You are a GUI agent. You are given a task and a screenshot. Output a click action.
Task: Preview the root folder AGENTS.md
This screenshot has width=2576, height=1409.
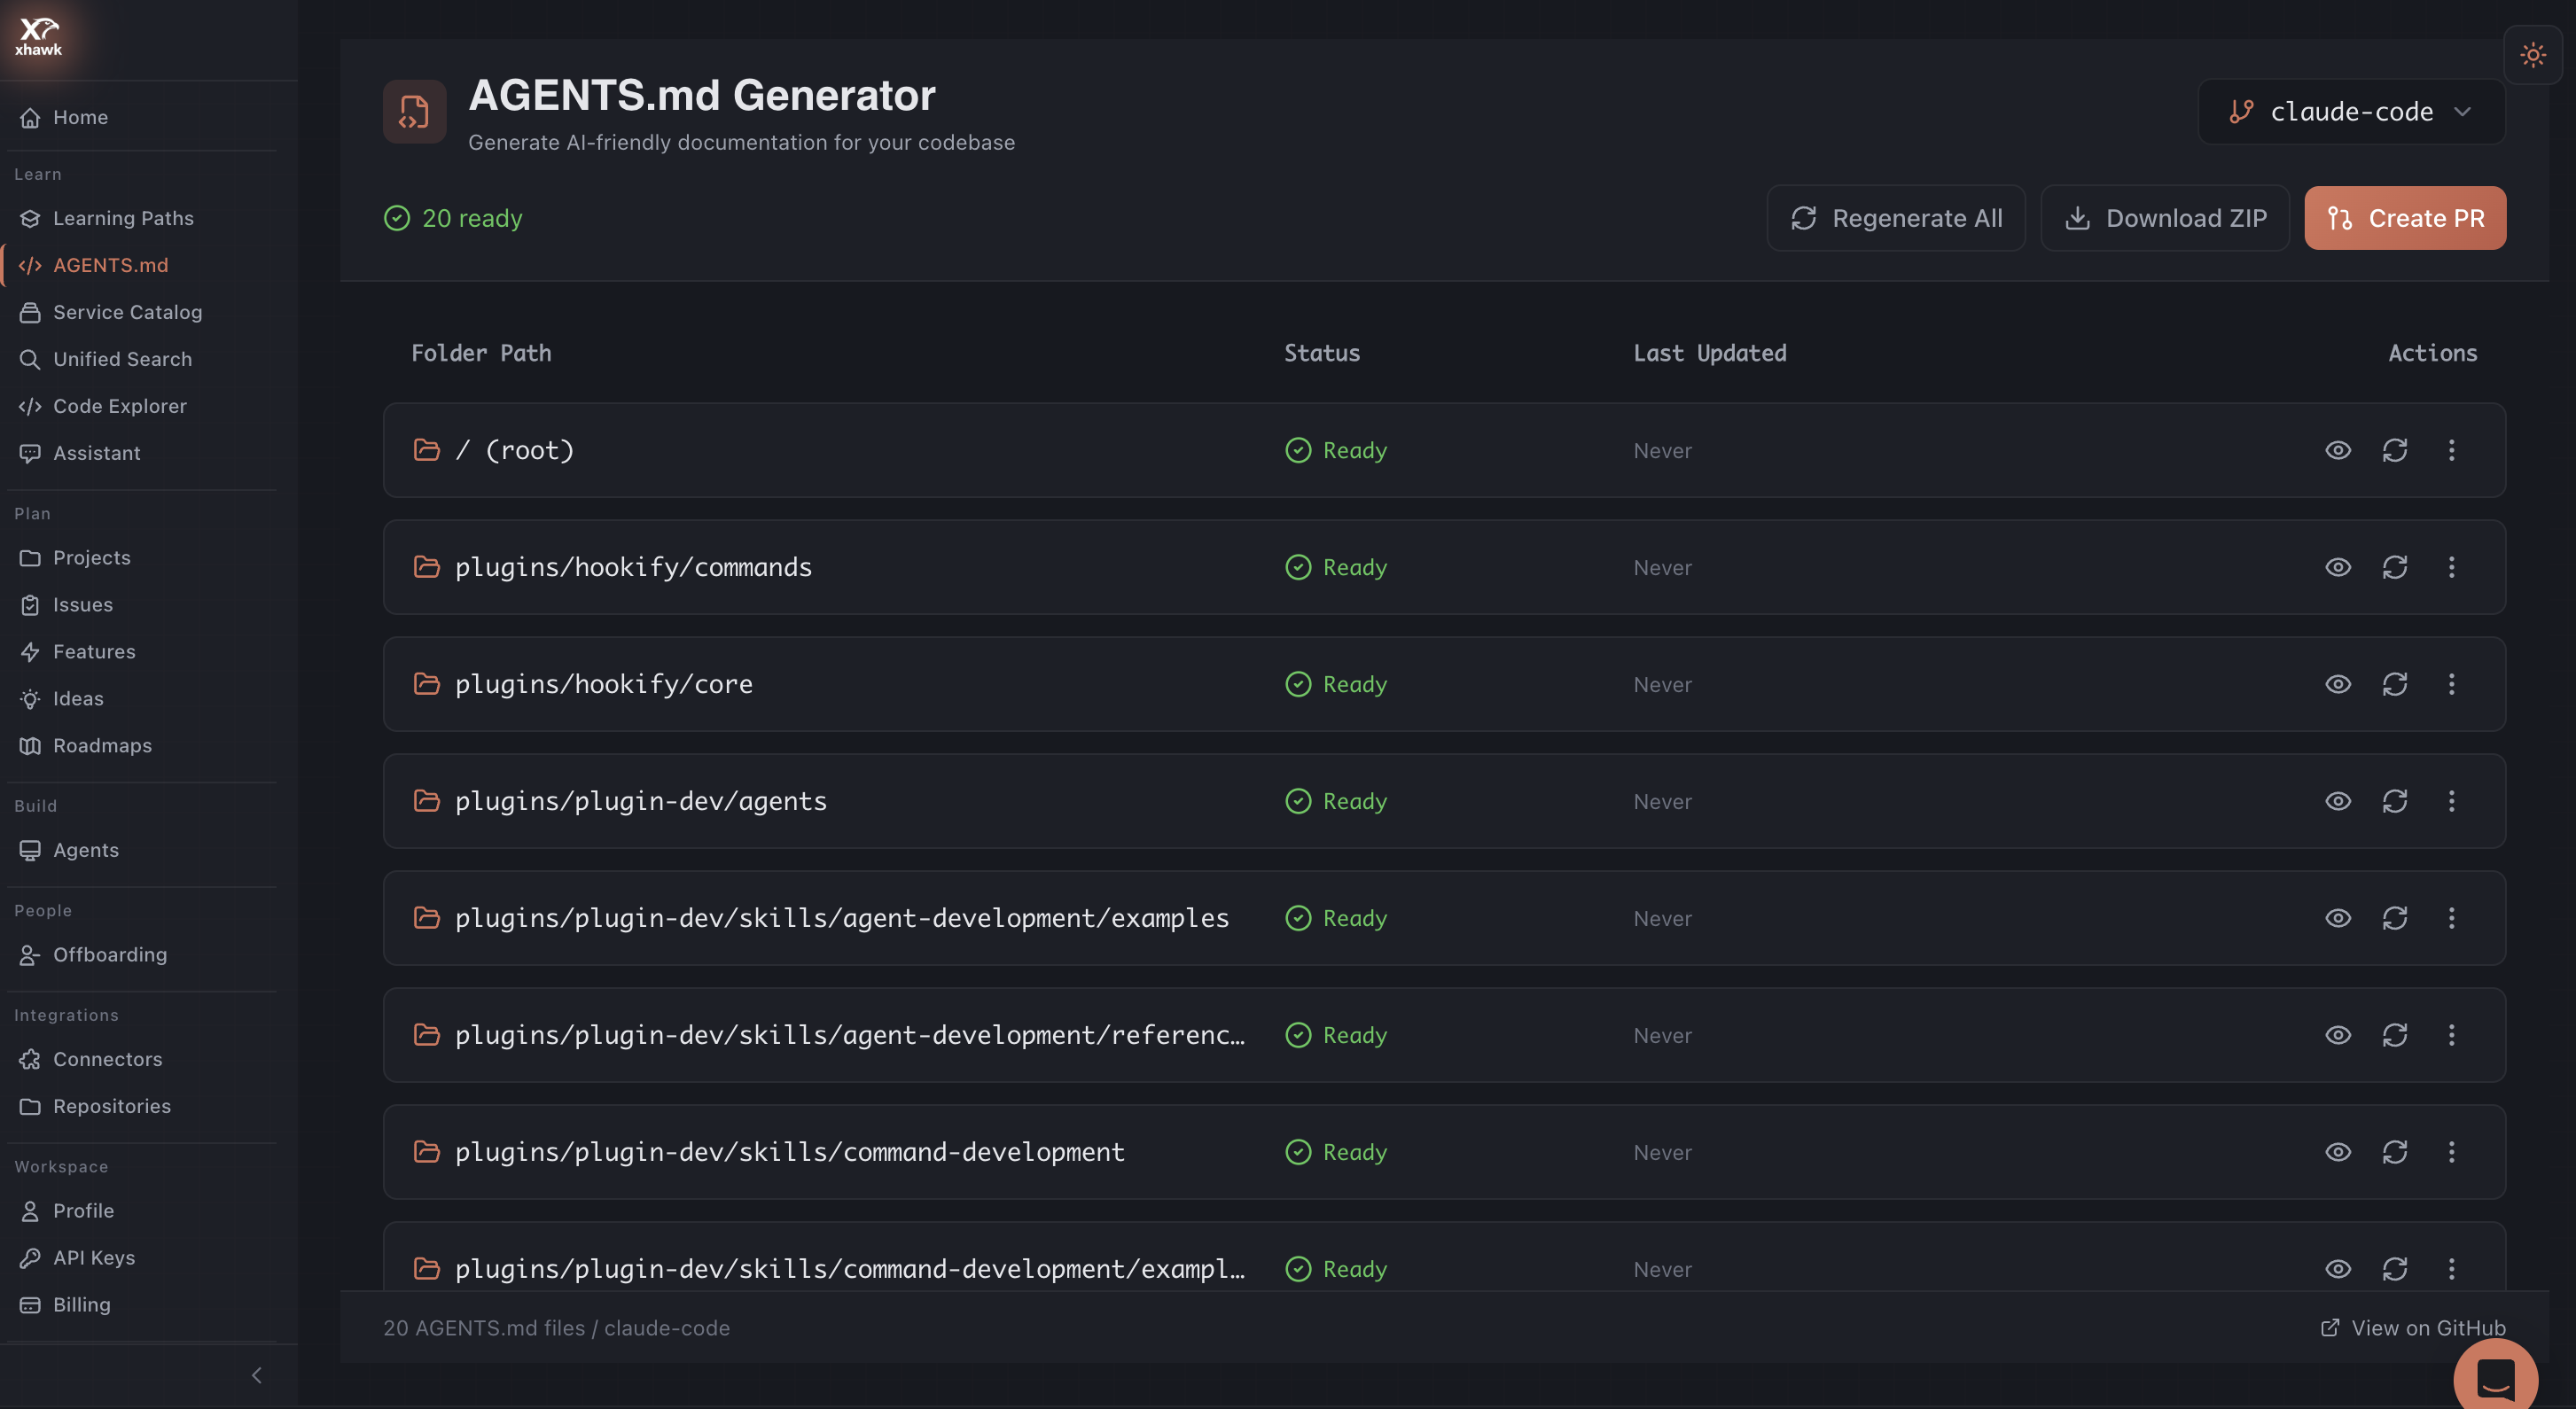tap(2338, 450)
